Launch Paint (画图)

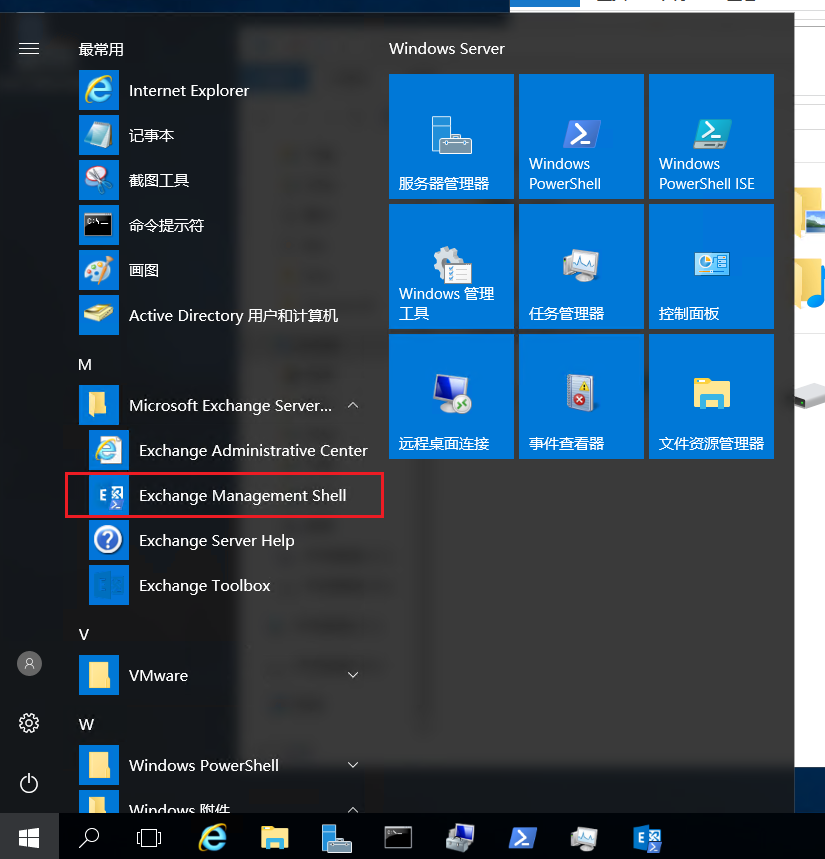pos(219,270)
